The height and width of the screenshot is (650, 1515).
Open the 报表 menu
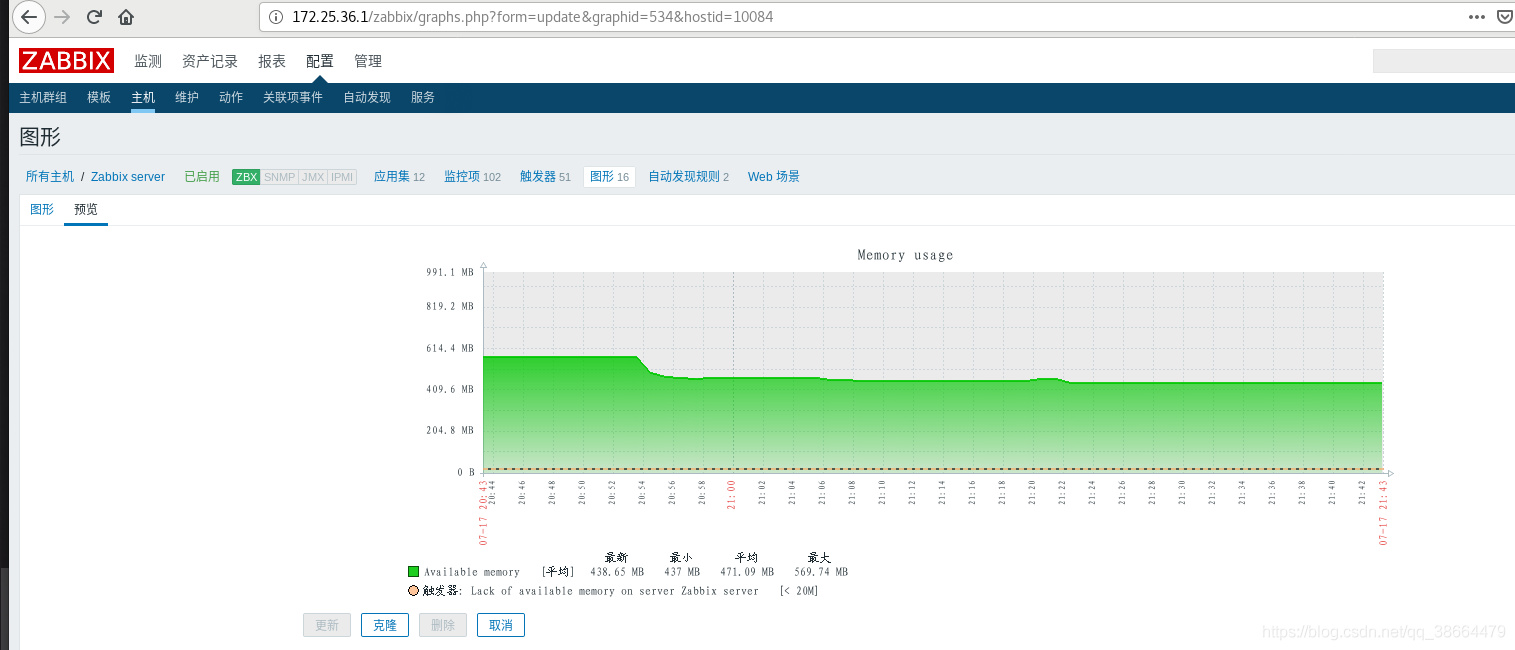[272, 61]
